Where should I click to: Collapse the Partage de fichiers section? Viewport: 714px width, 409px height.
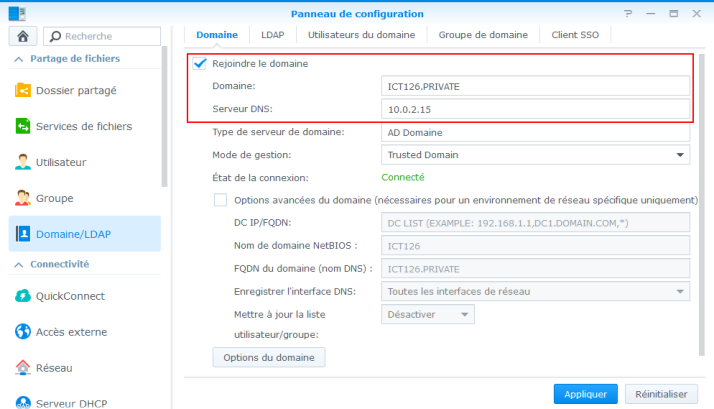19,59
